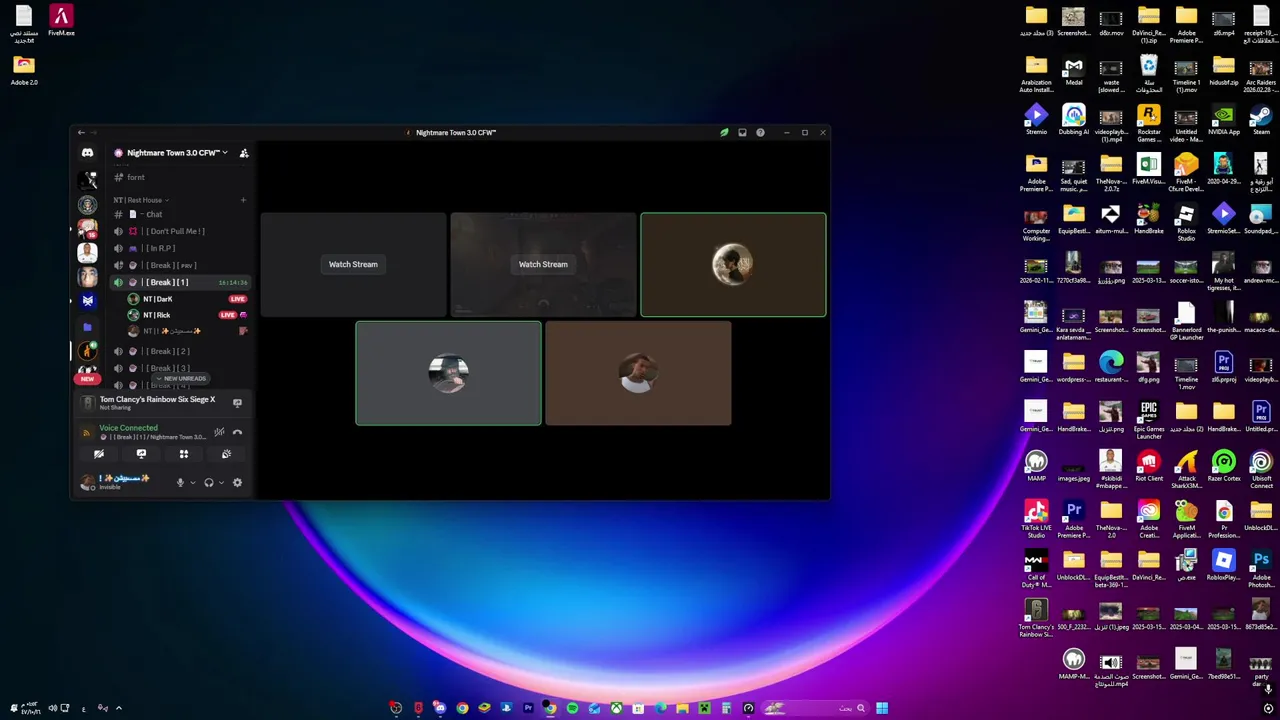Select the brown participant tile

click(638, 373)
